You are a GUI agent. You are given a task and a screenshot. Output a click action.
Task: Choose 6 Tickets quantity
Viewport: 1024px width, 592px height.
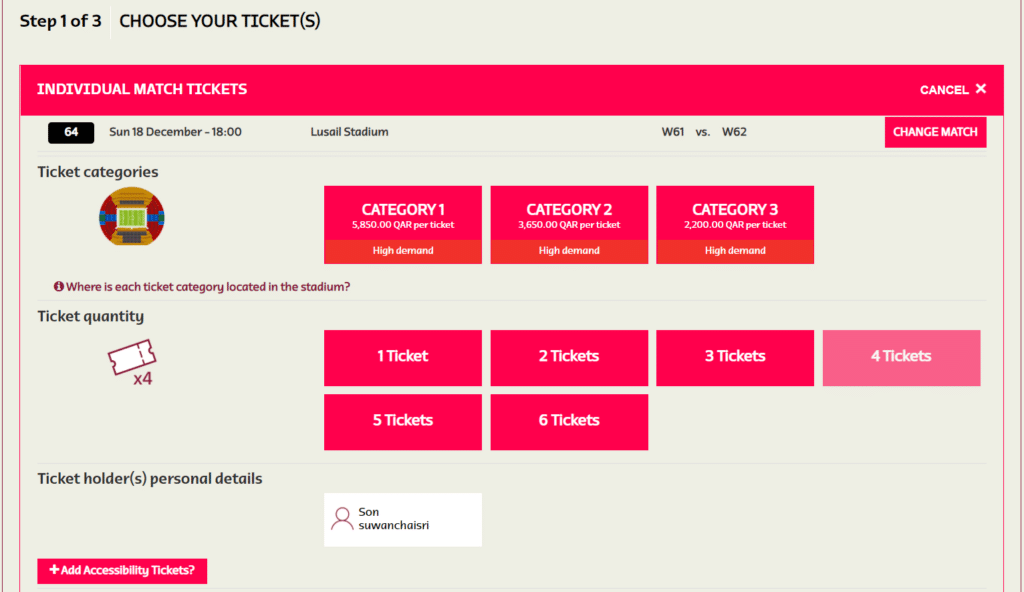pos(569,421)
